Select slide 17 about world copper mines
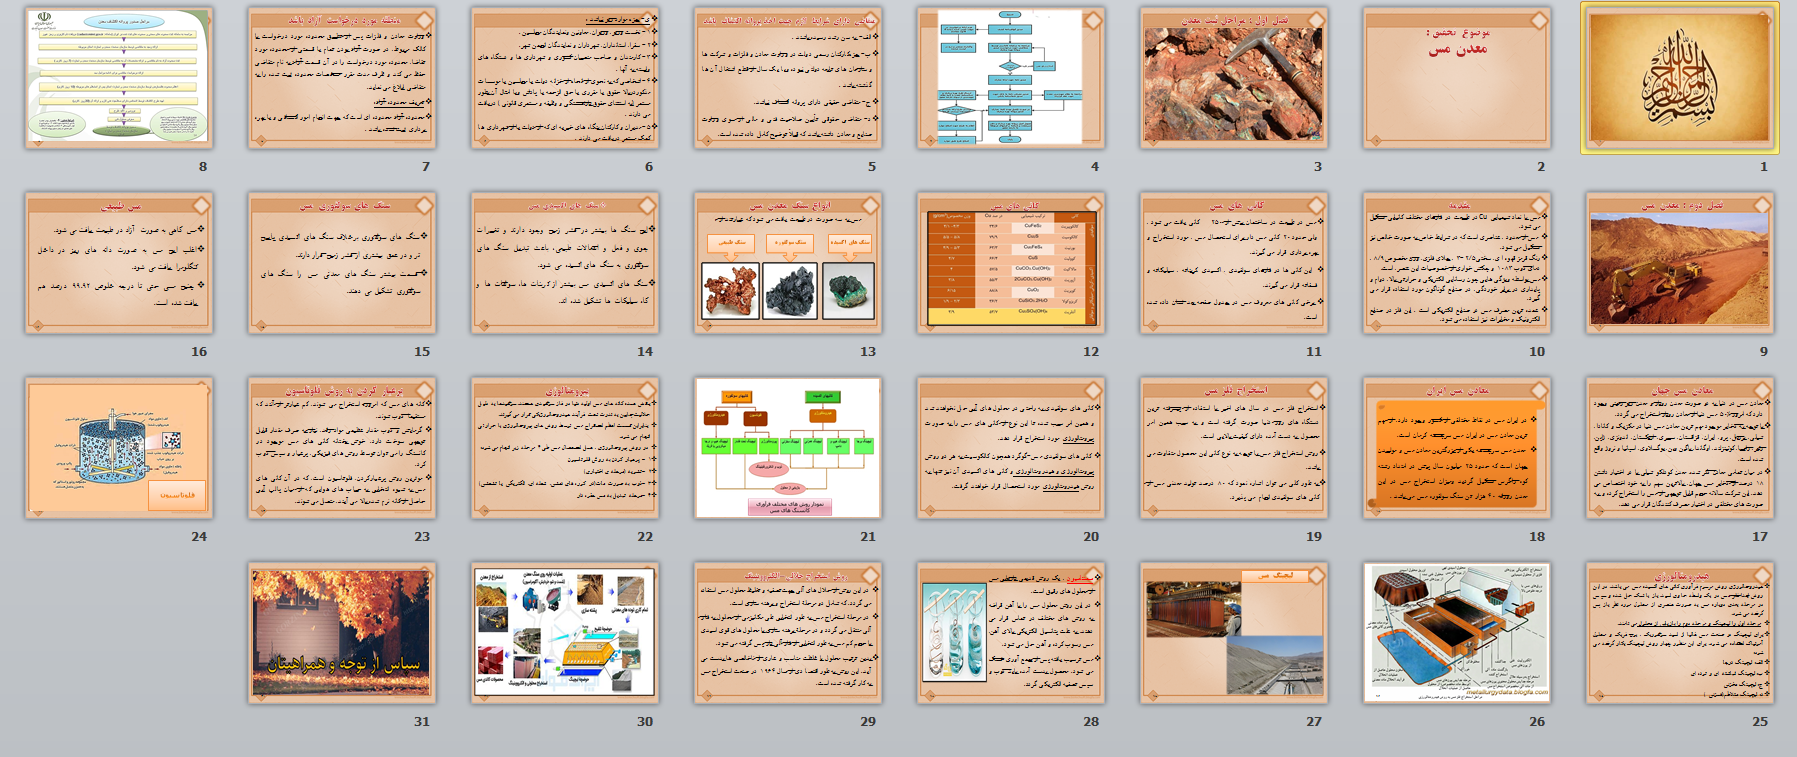Image resolution: width=1797 pixels, height=757 pixels. pyautogui.click(x=1680, y=448)
